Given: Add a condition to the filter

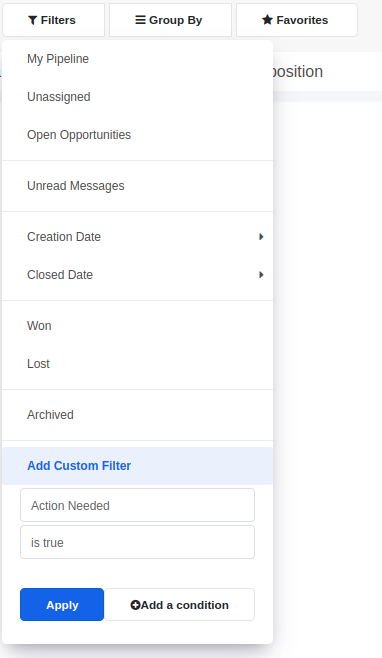Looking at the screenshot, I should point(179,605).
